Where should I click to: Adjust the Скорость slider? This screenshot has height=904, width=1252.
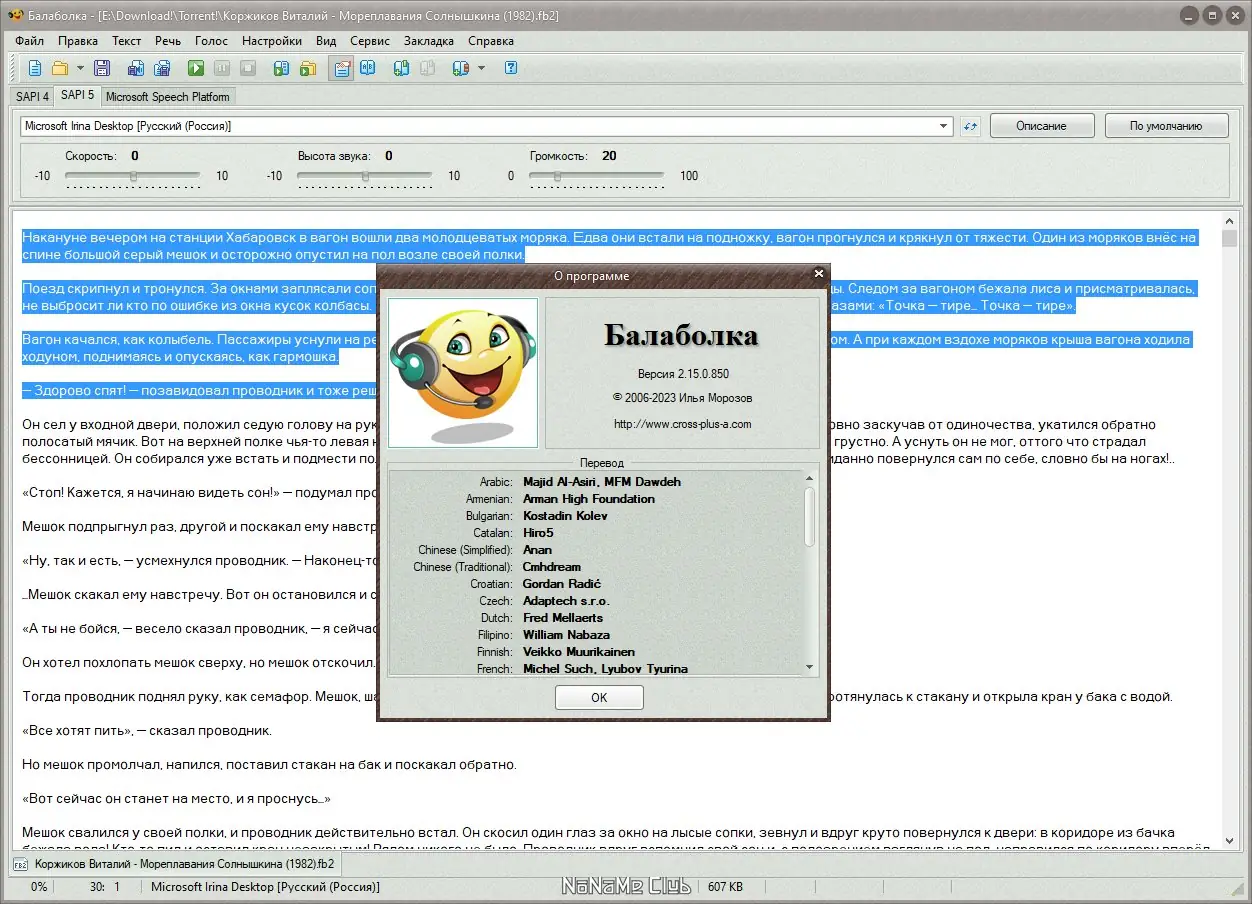[x=133, y=176]
